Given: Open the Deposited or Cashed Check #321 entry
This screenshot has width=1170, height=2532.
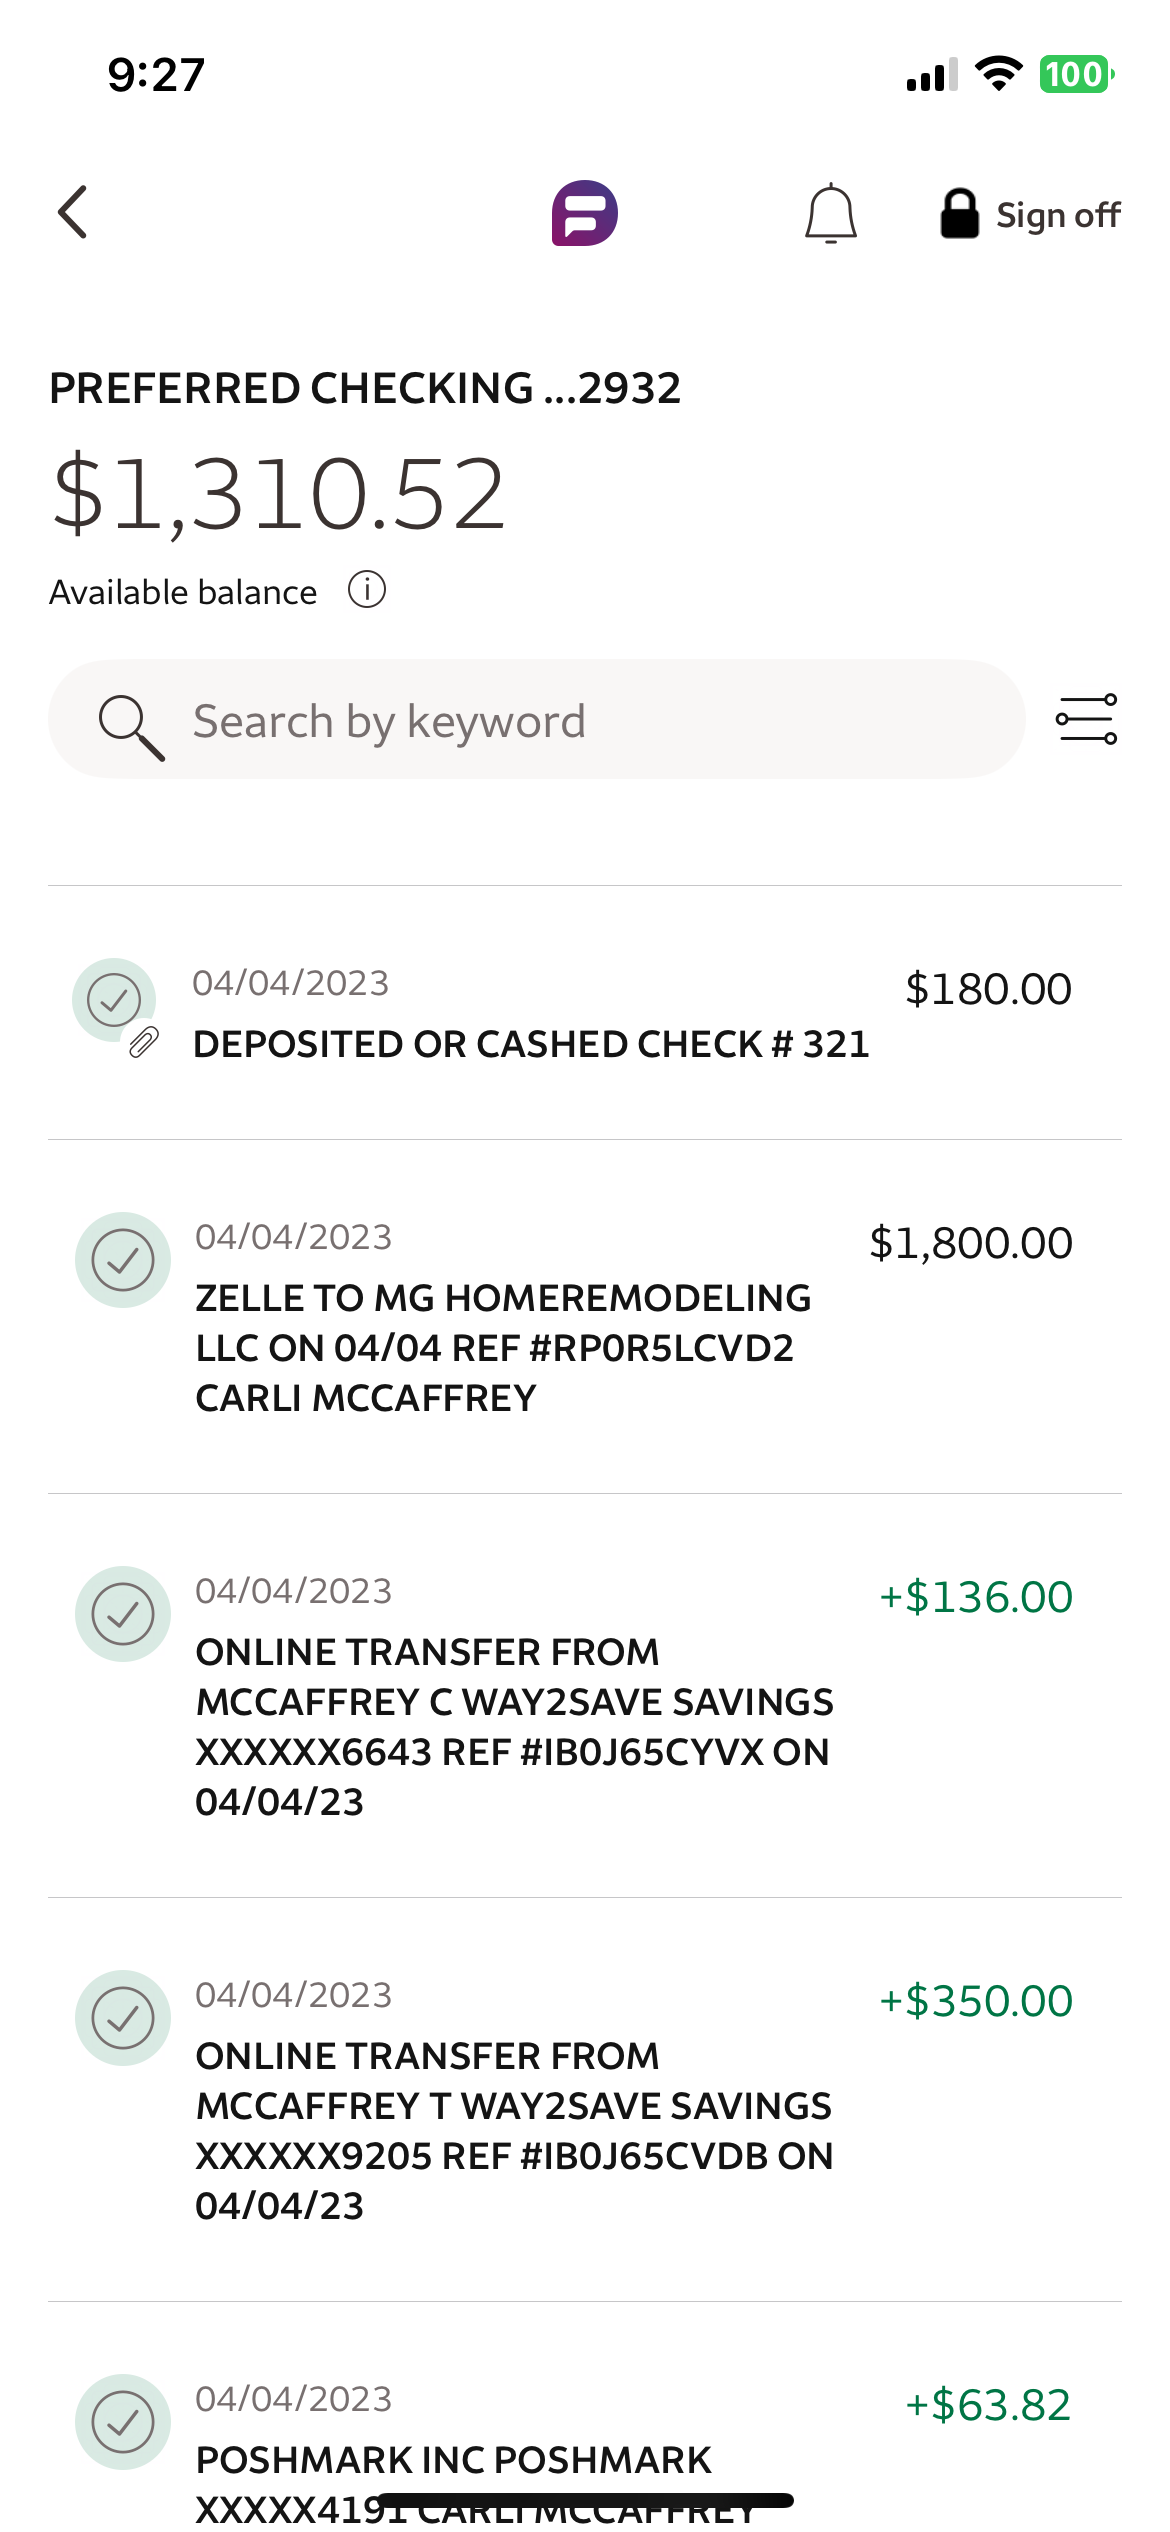Looking at the screenshot, I should pyautogui.click(x=585, y=1012).
